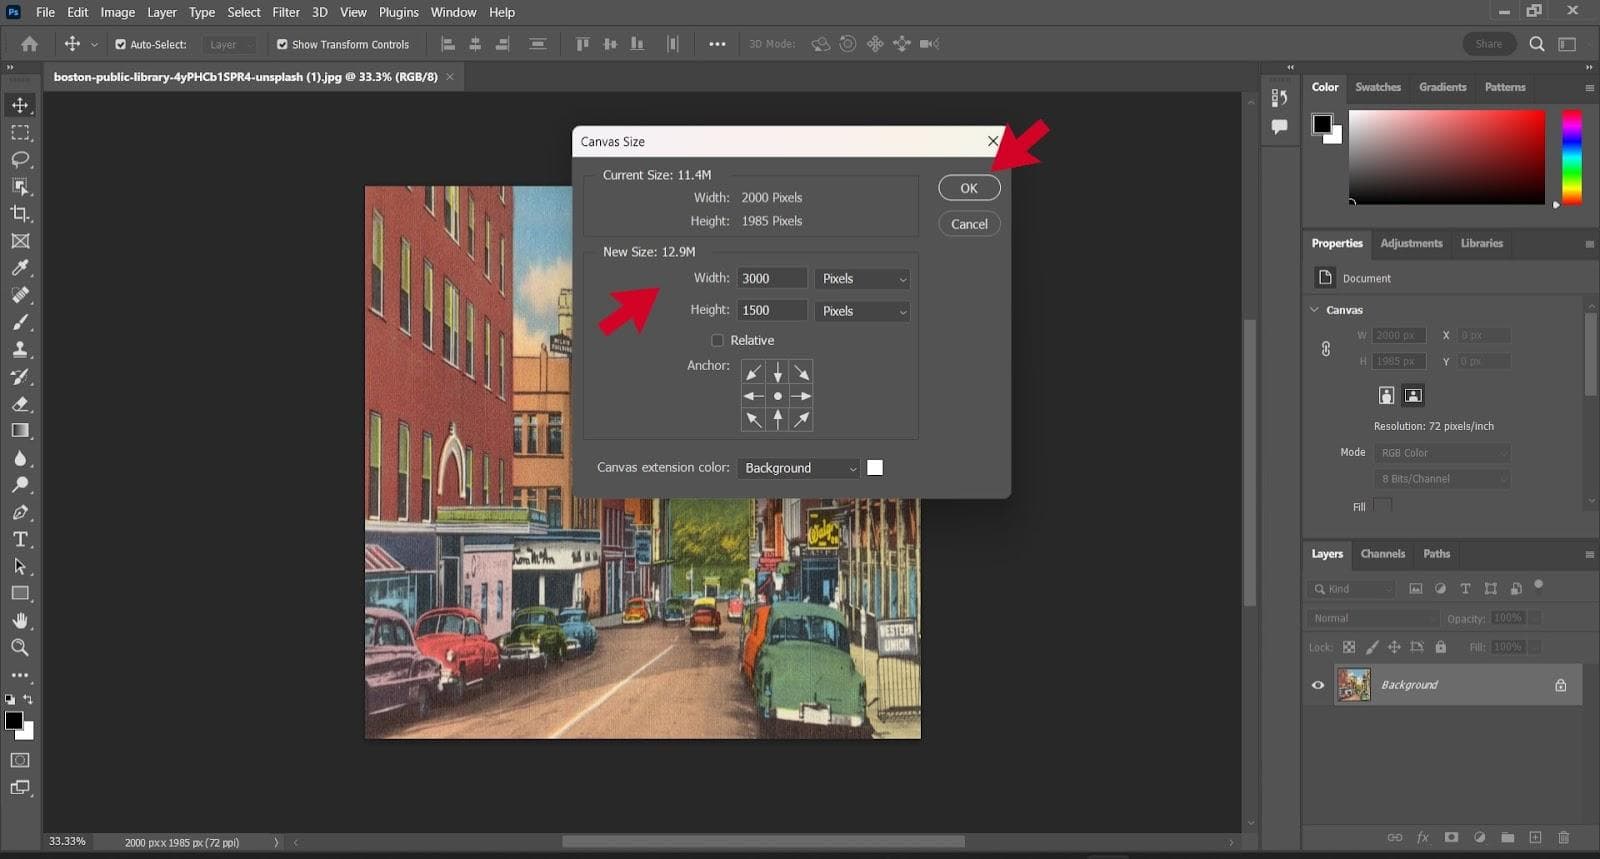Adjust the rainbow hue slider

[1572, 157]
